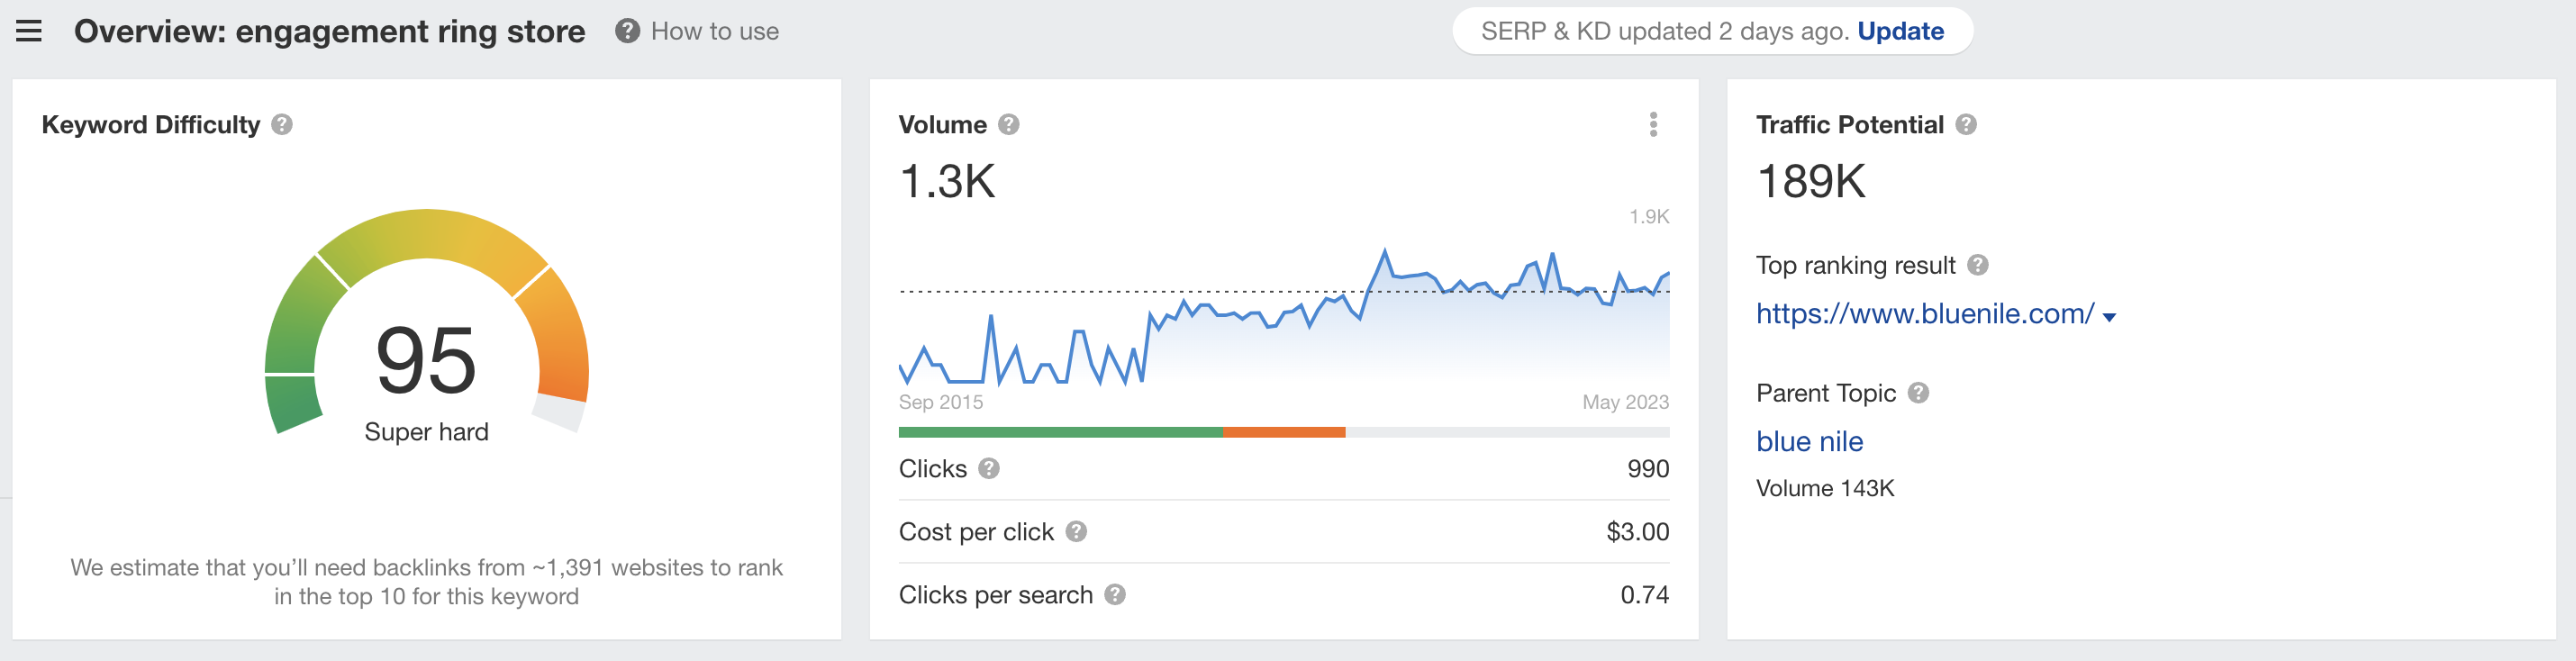The height and width of the screenshot is (661, 2576).
Task: Open Volume card three-dot menu
Action: (1653, 125)
